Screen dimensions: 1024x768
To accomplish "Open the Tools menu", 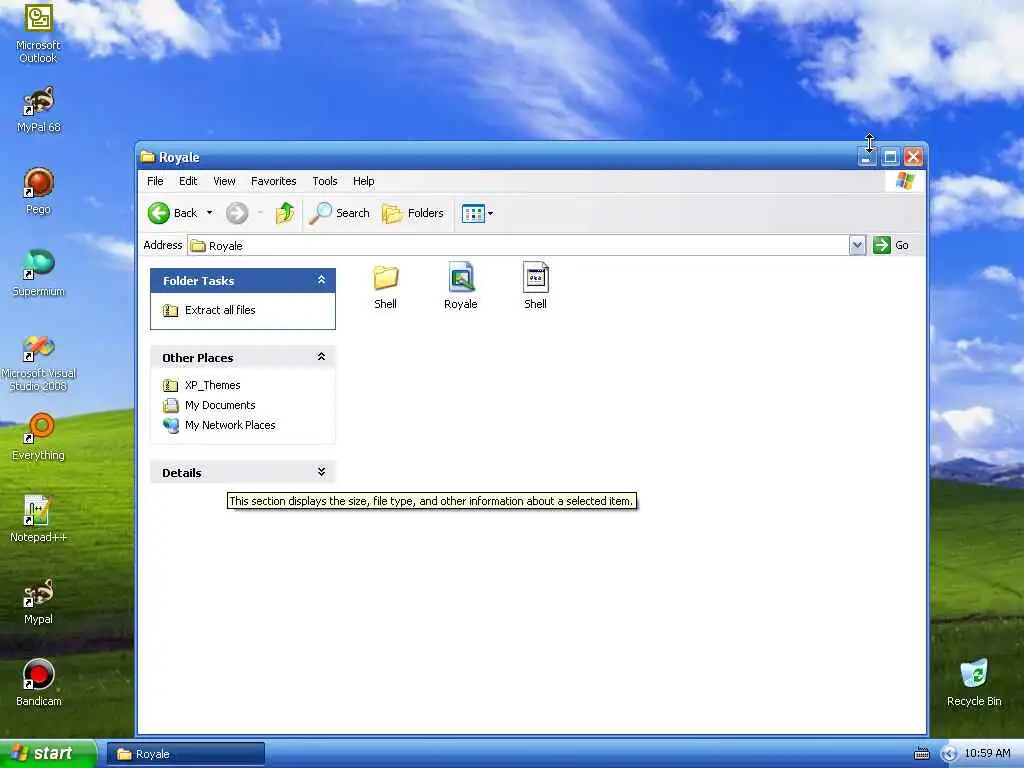I will (325, 181).
